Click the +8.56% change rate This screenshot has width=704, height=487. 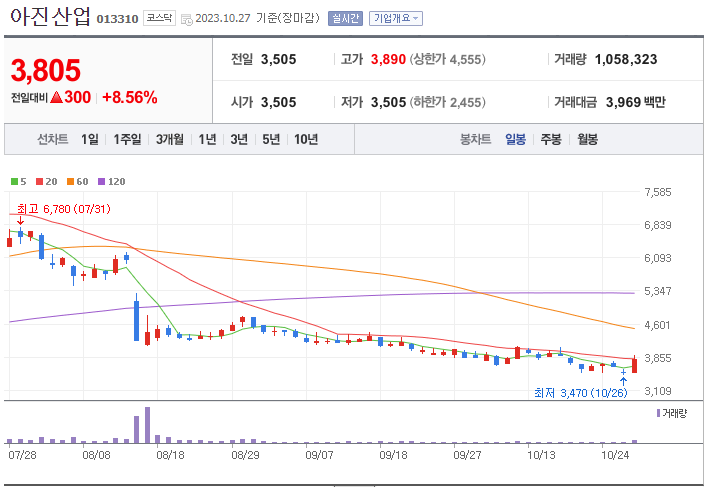130,97
